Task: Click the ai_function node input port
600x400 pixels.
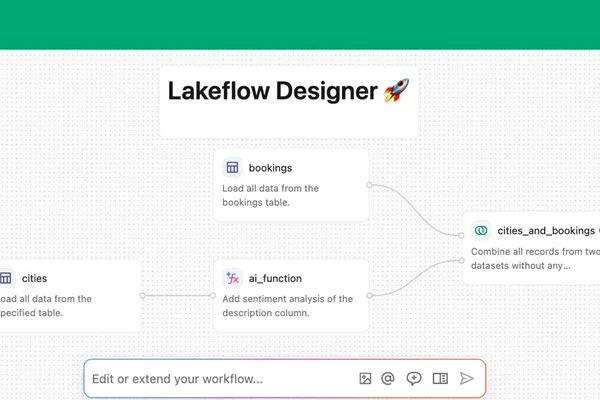Action: (213, 296)
